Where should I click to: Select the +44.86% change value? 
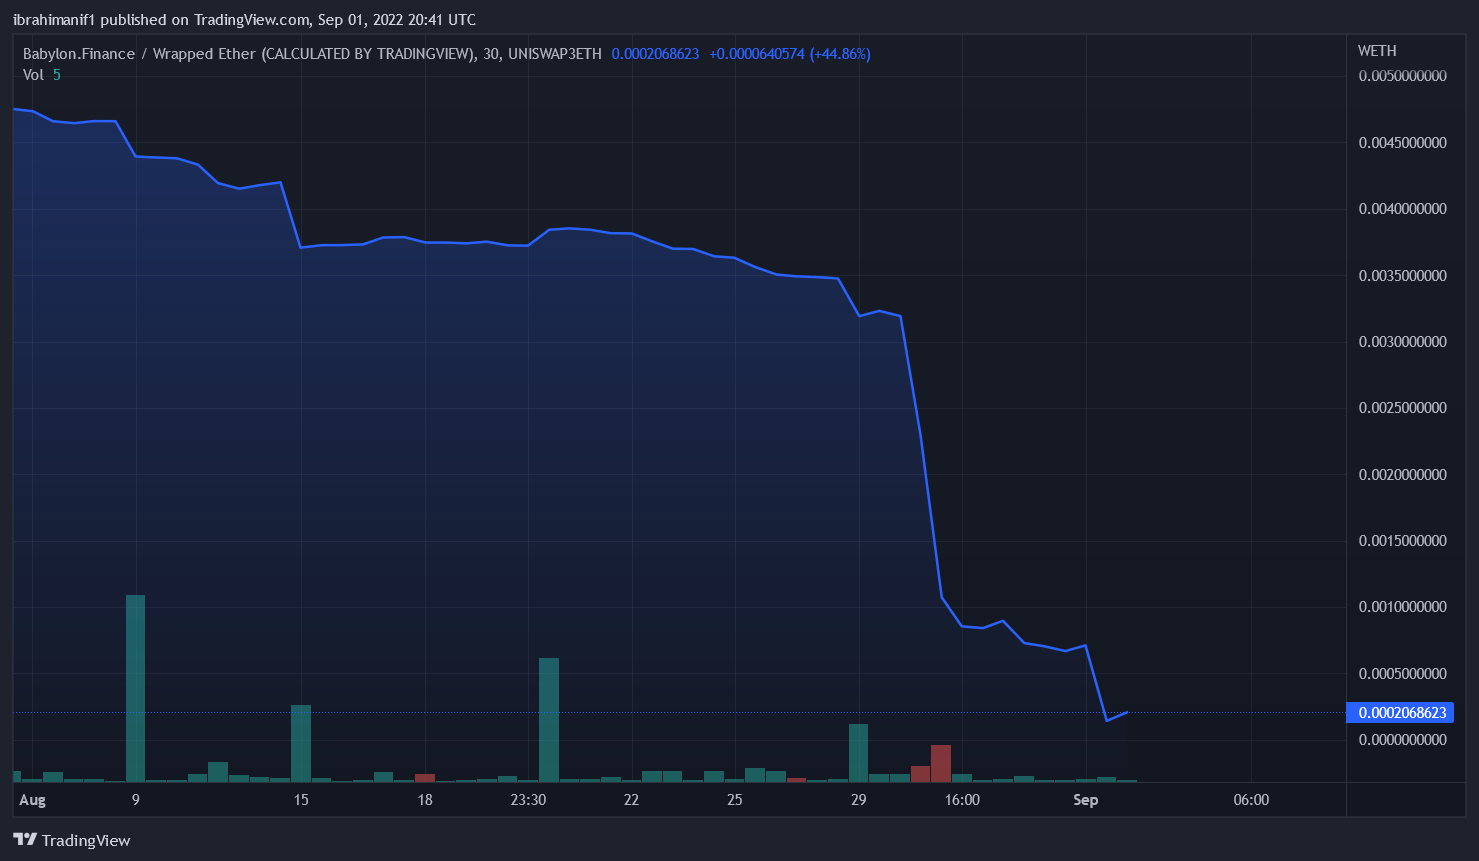(840, 54)
